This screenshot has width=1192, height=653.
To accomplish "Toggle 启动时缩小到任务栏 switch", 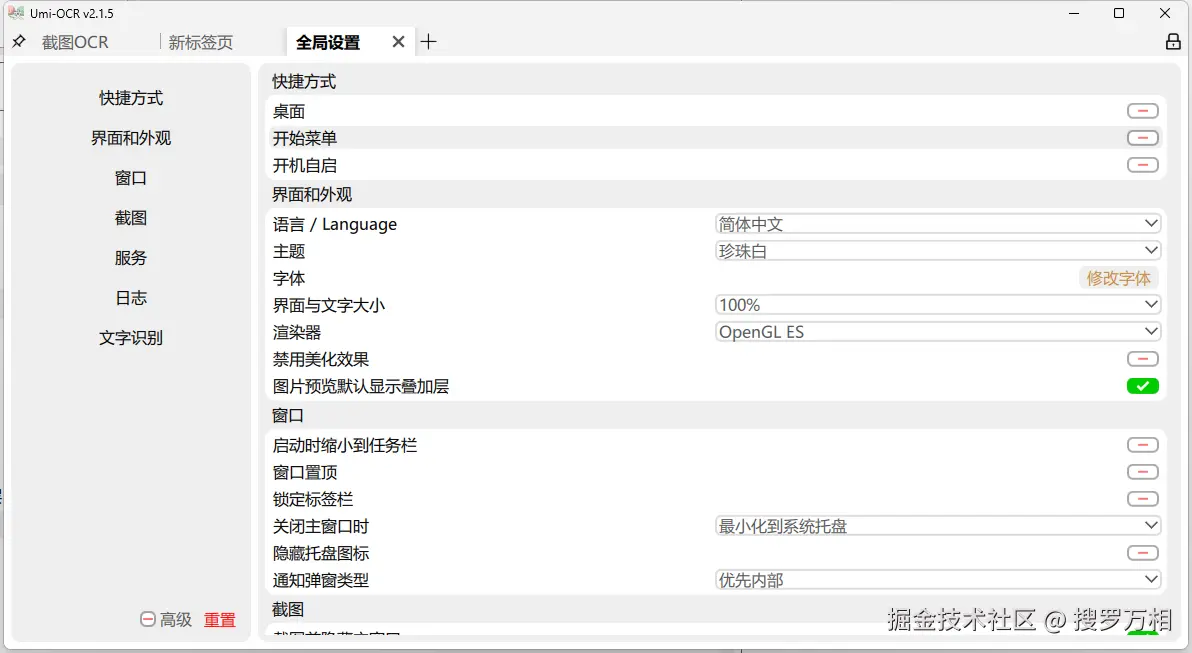I will (1143, 445).
